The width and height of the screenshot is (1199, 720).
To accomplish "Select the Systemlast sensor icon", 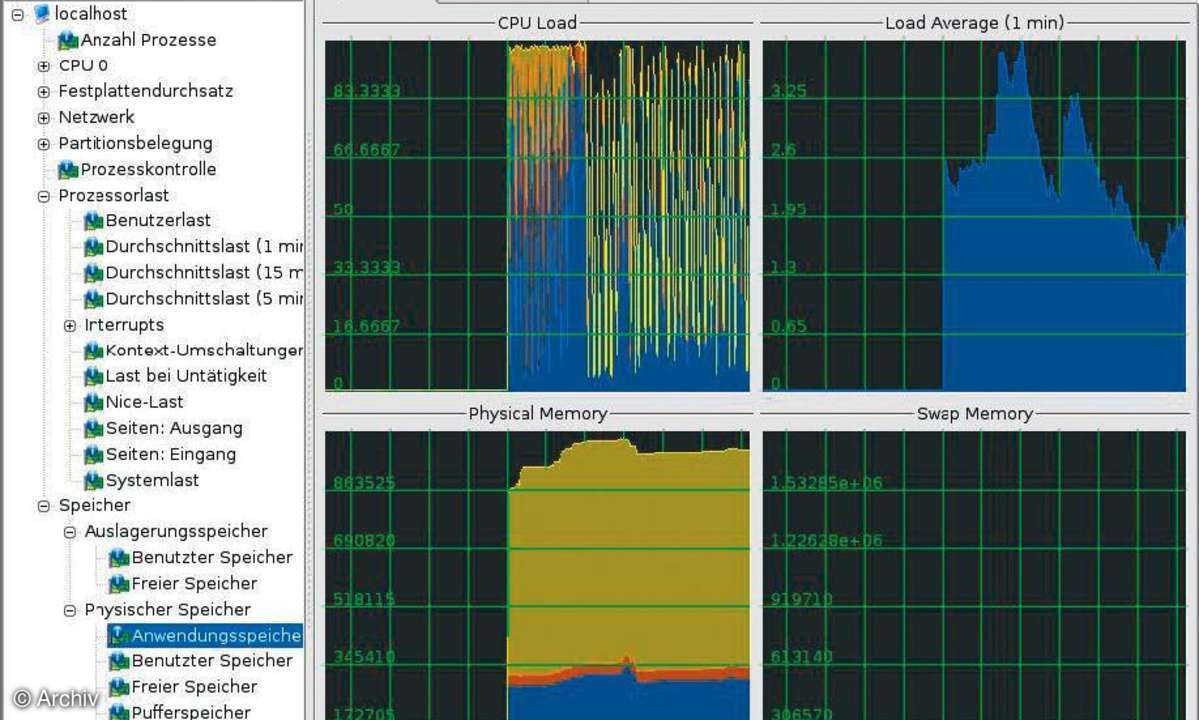I will click(95, 480).
